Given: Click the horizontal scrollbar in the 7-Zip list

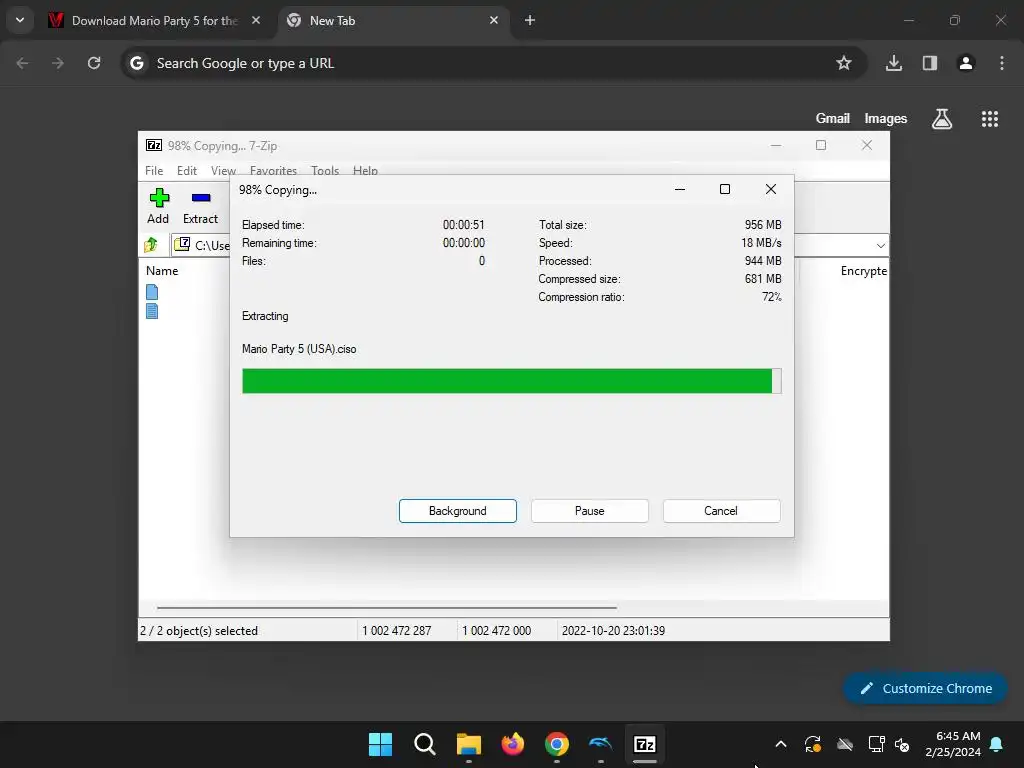Looking at the screenshot, I should (387, 607).
